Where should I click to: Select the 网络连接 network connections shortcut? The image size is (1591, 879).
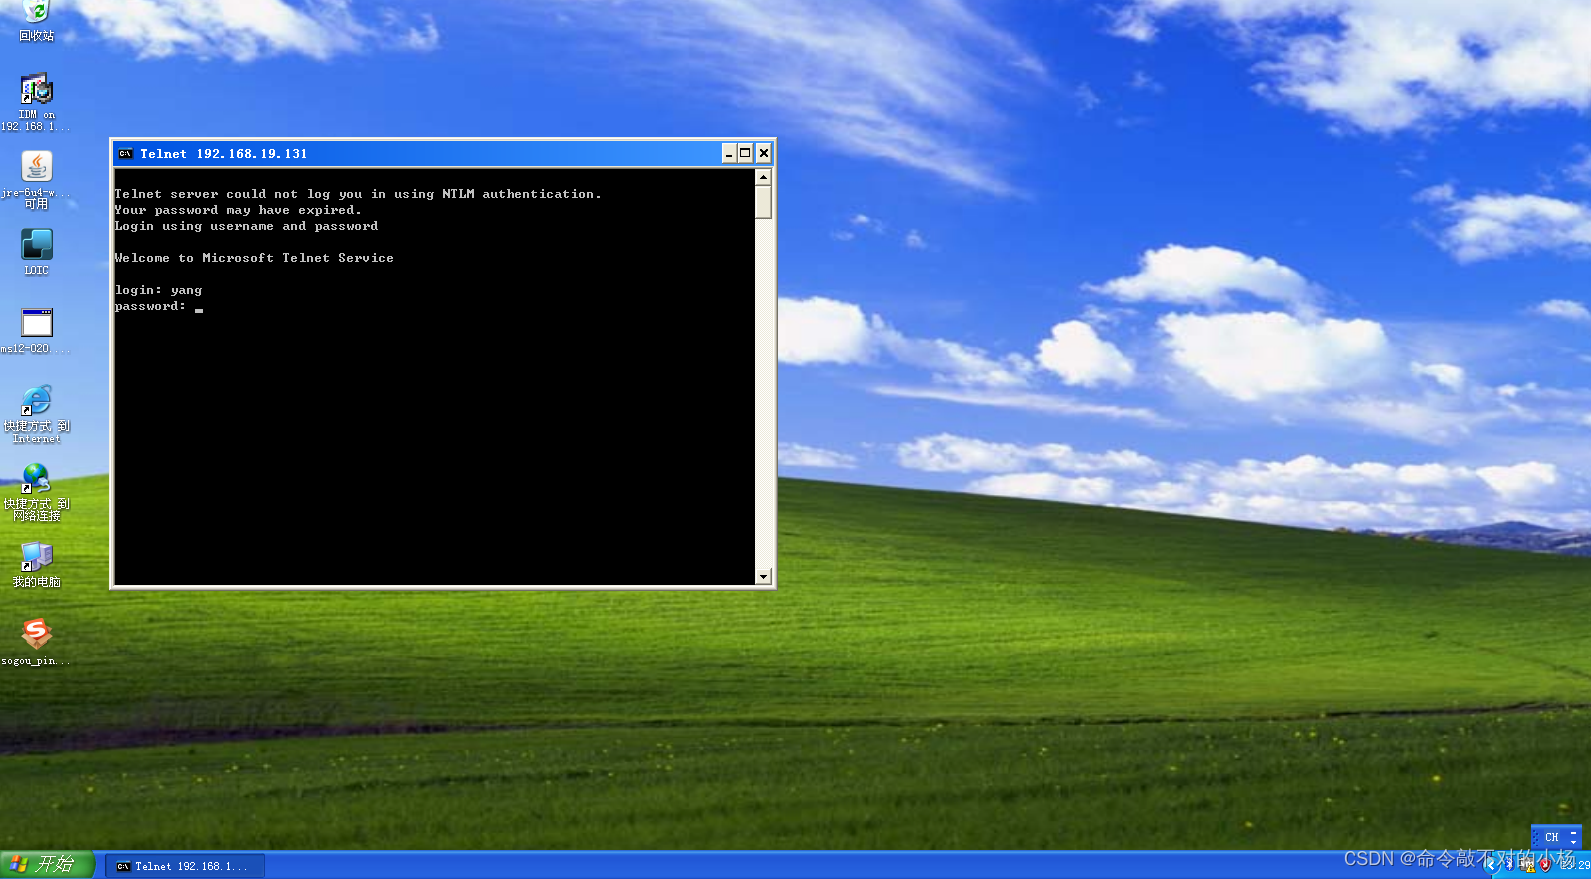(x=36, y=492)
